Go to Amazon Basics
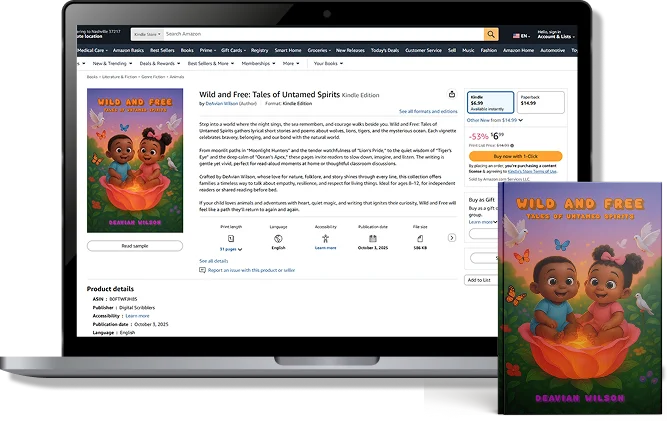 click(x=128, y=50)
